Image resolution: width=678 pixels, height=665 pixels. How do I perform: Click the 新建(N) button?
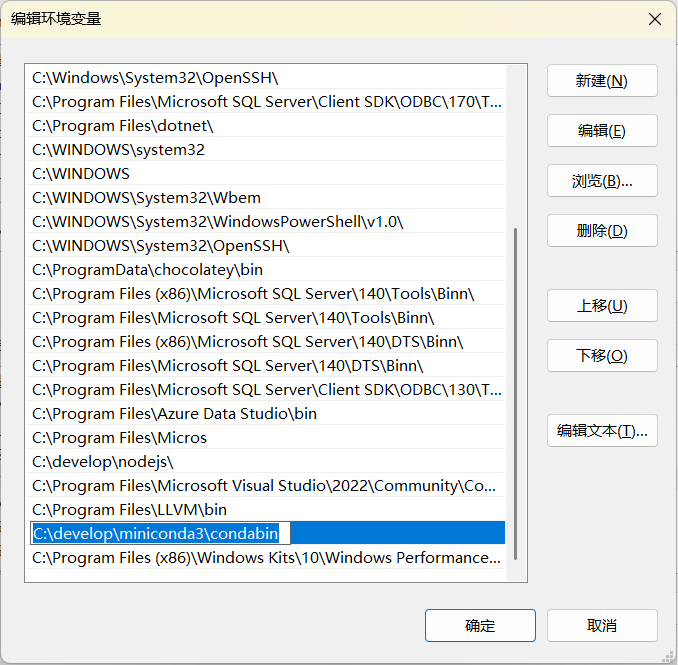pos(602,81)
